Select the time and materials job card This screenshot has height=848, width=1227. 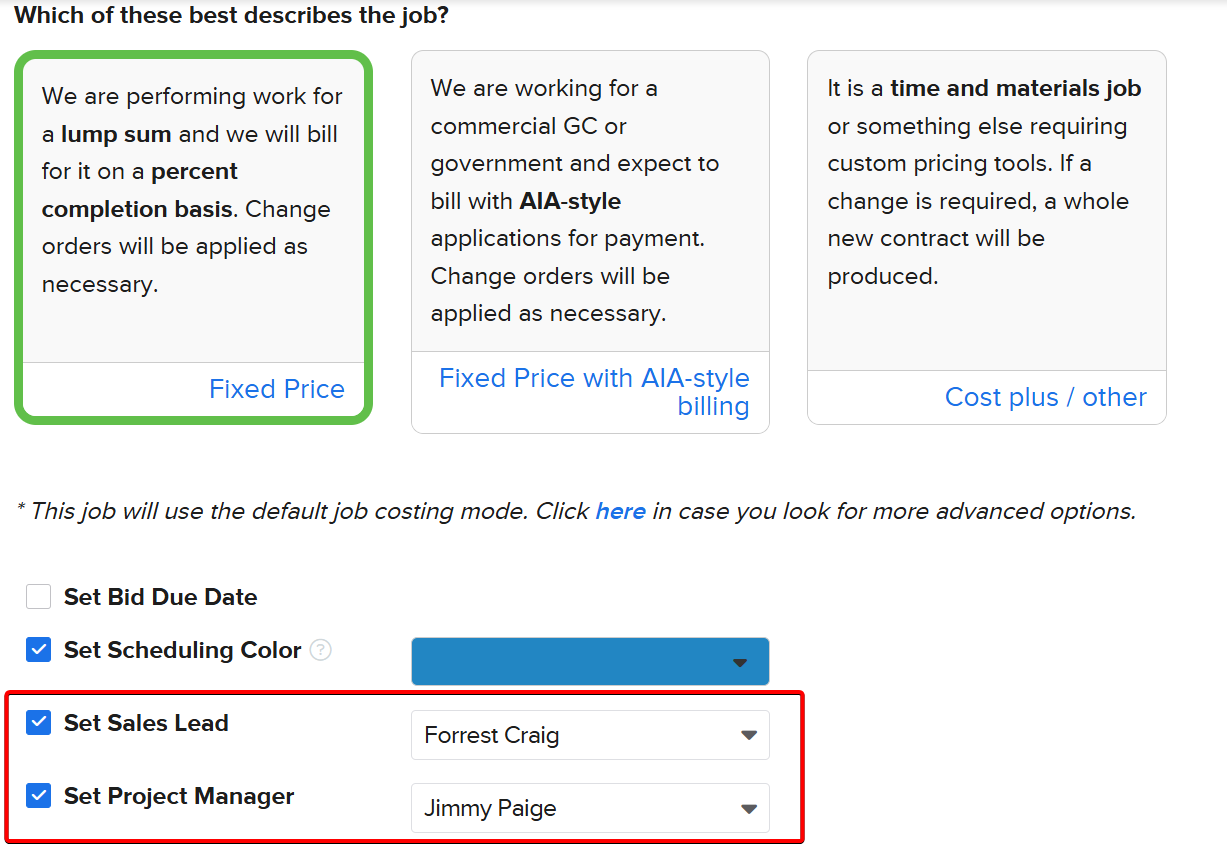click(986, 200)
